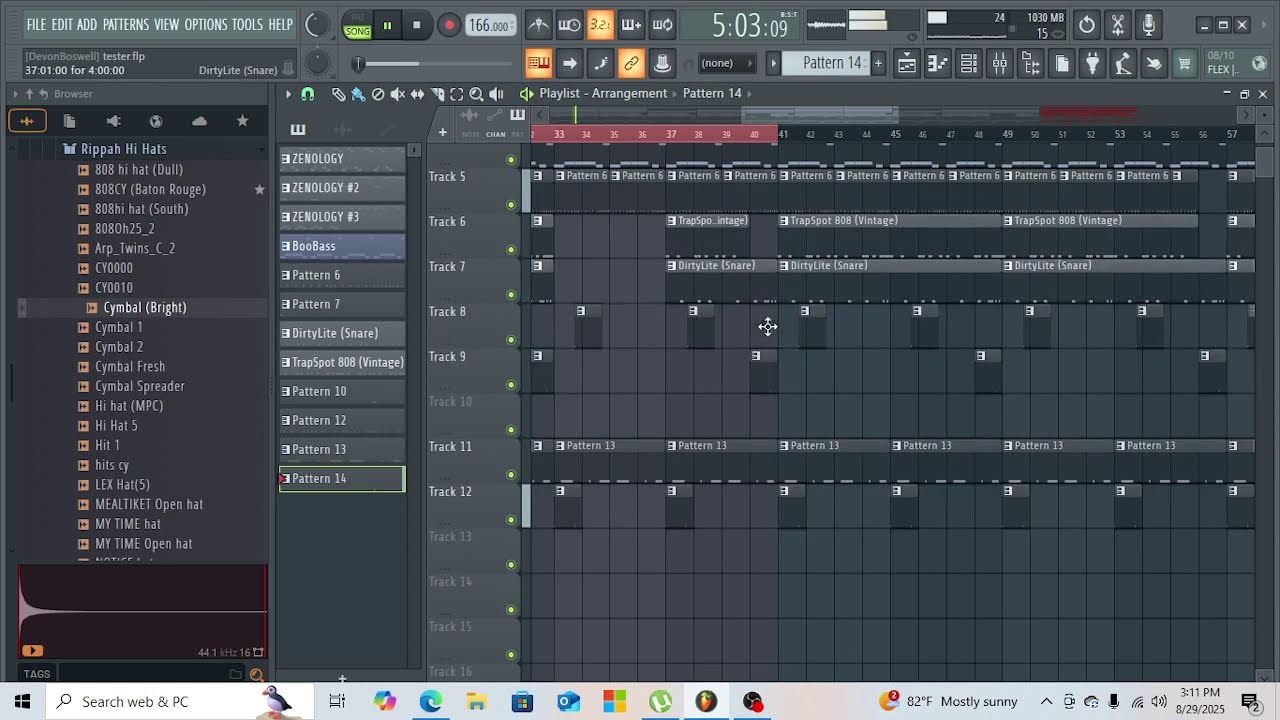
Task: Click the master volume knob
Action: click(x=317, y=25)
